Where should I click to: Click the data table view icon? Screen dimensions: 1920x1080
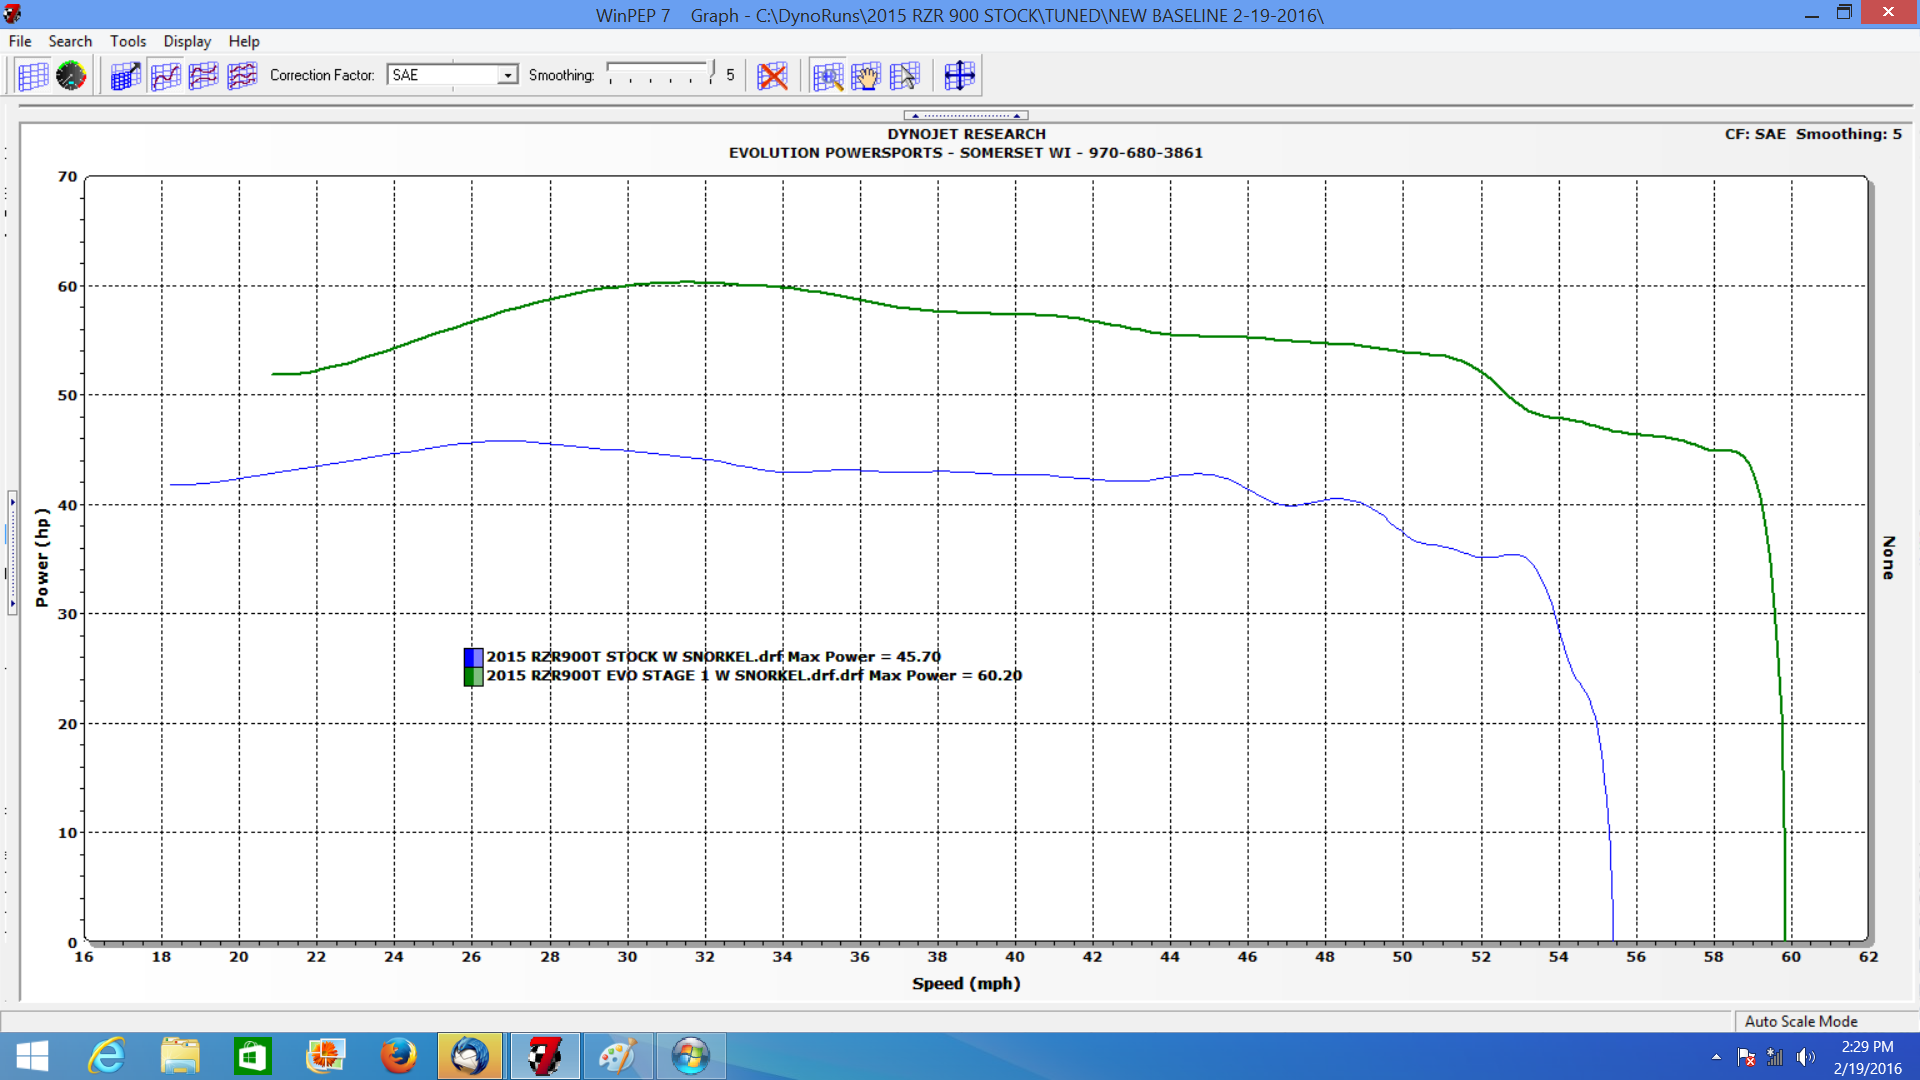coord(33,75)
